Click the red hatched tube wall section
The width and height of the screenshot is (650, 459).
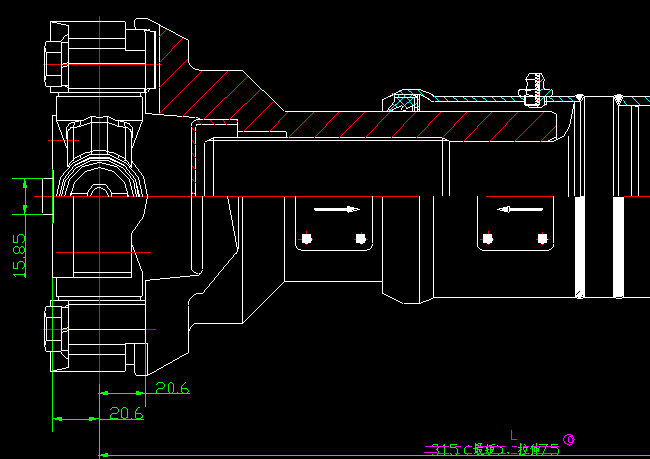click(x=420, y=124)
